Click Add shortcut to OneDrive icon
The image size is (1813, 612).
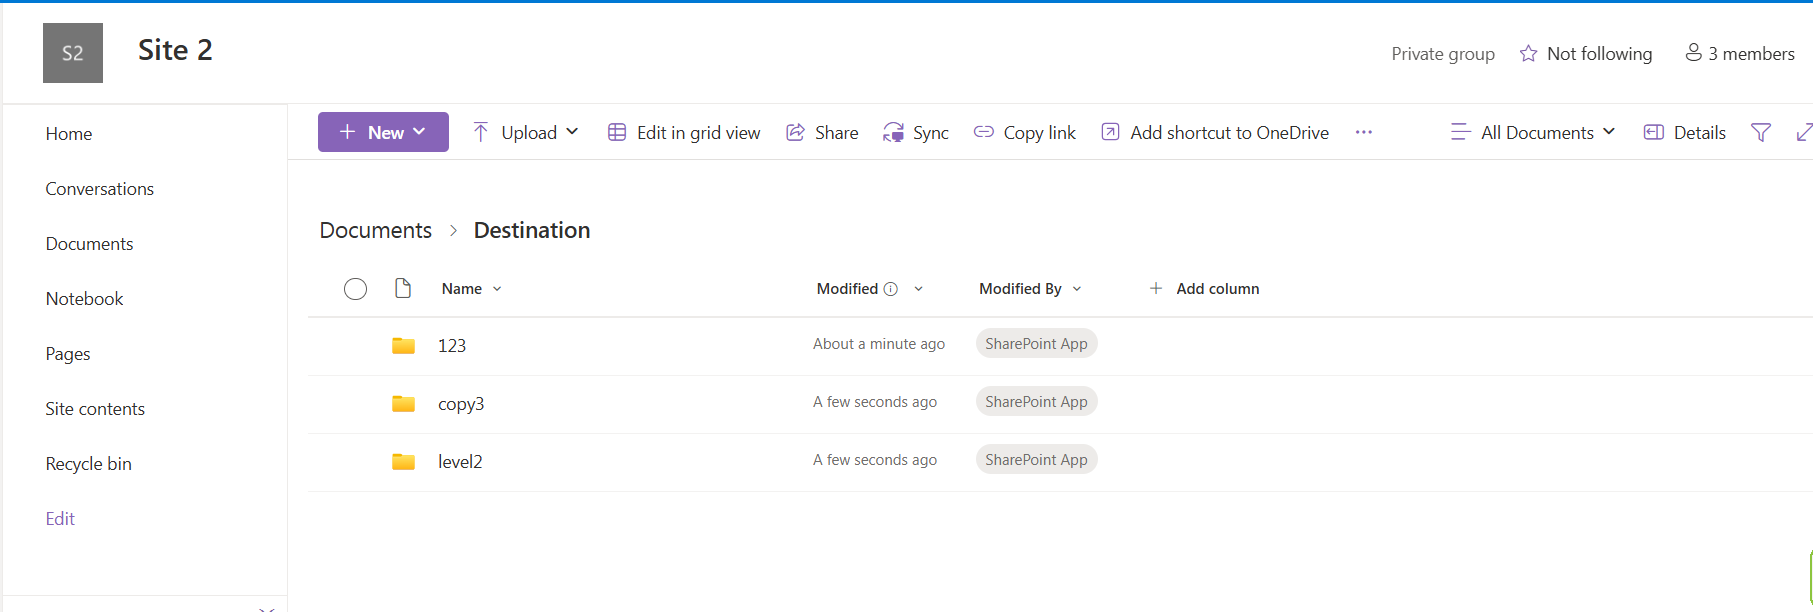tap(1110, 132)
